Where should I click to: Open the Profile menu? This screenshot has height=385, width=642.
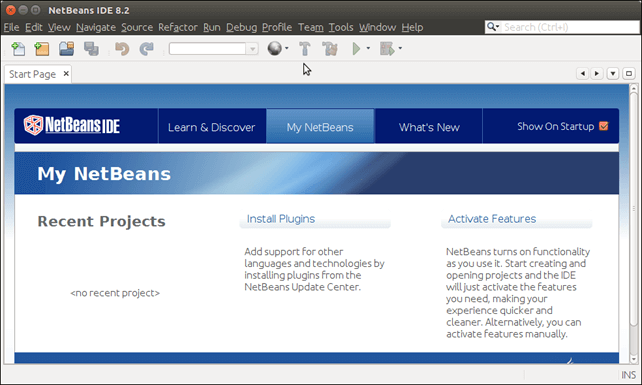pos(277,27)
